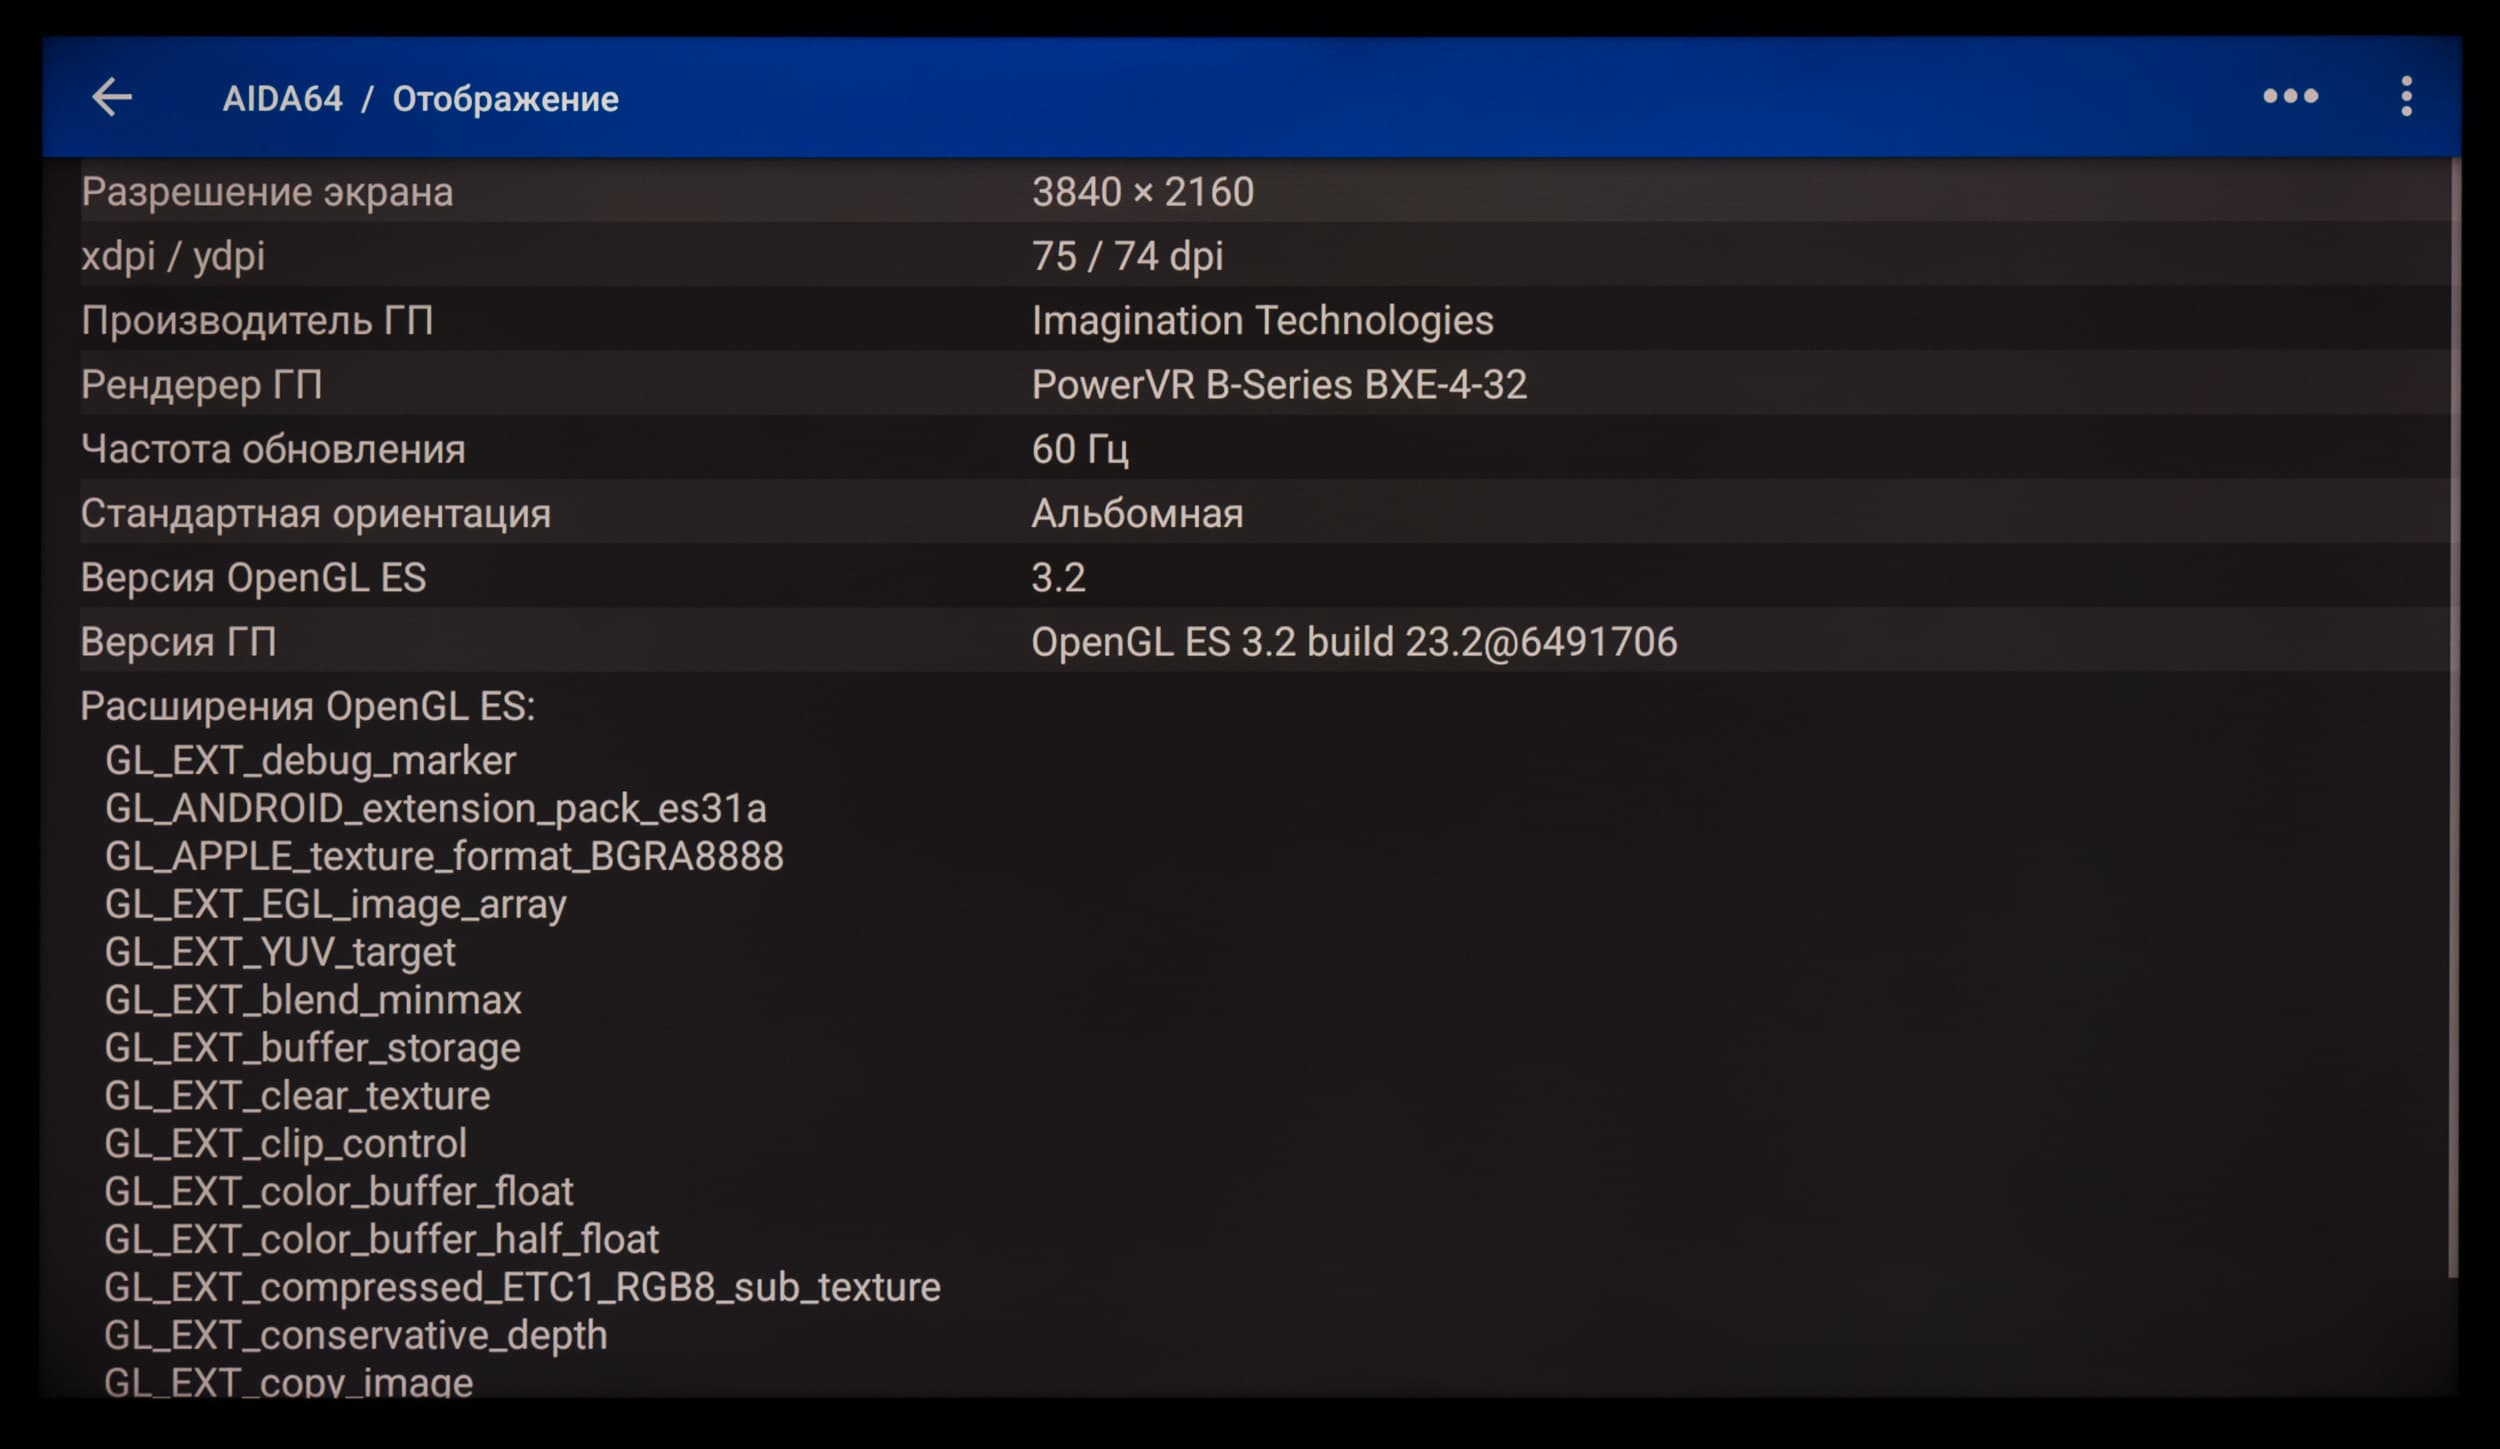
Task: Click the Стандартная ориентация row
Action: (315, 514)
